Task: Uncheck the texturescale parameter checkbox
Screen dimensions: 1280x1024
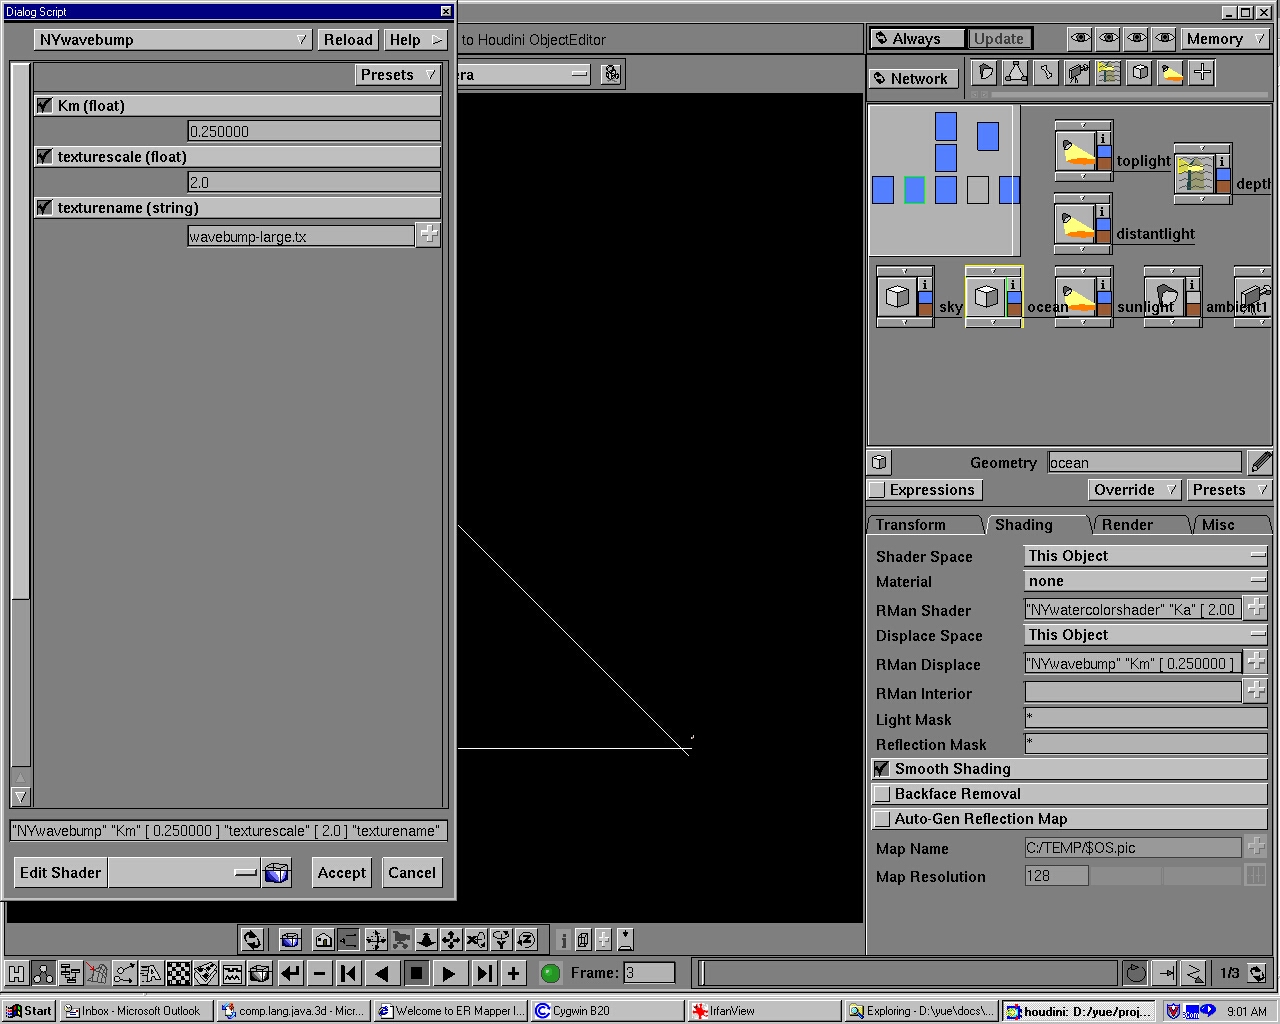Action: [x=44, y=156]
